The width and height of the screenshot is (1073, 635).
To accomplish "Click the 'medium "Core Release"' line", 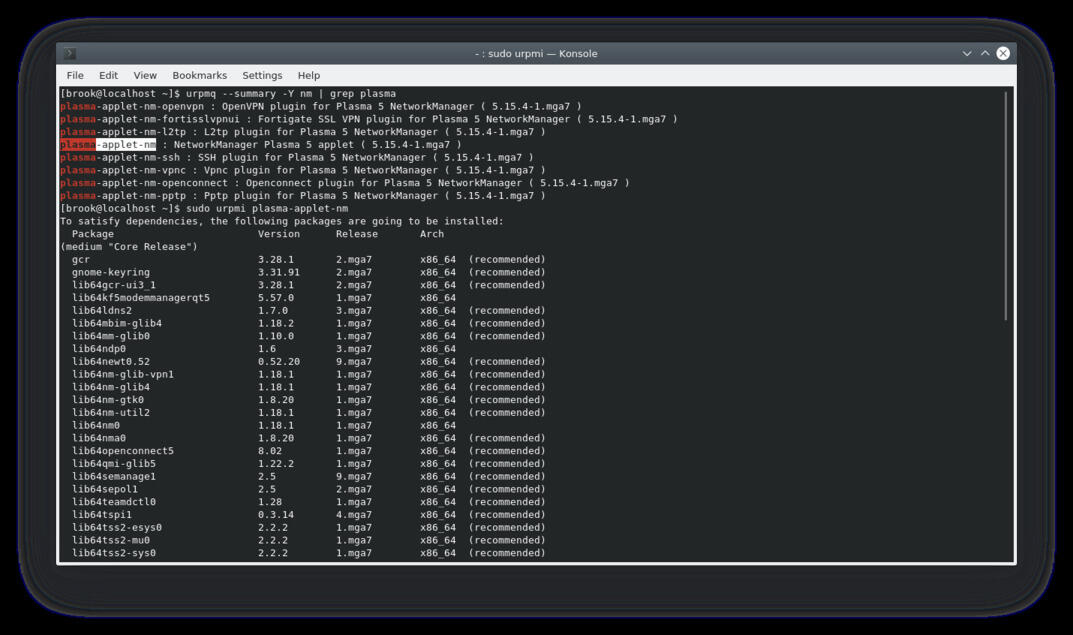I will coord(129,247).
